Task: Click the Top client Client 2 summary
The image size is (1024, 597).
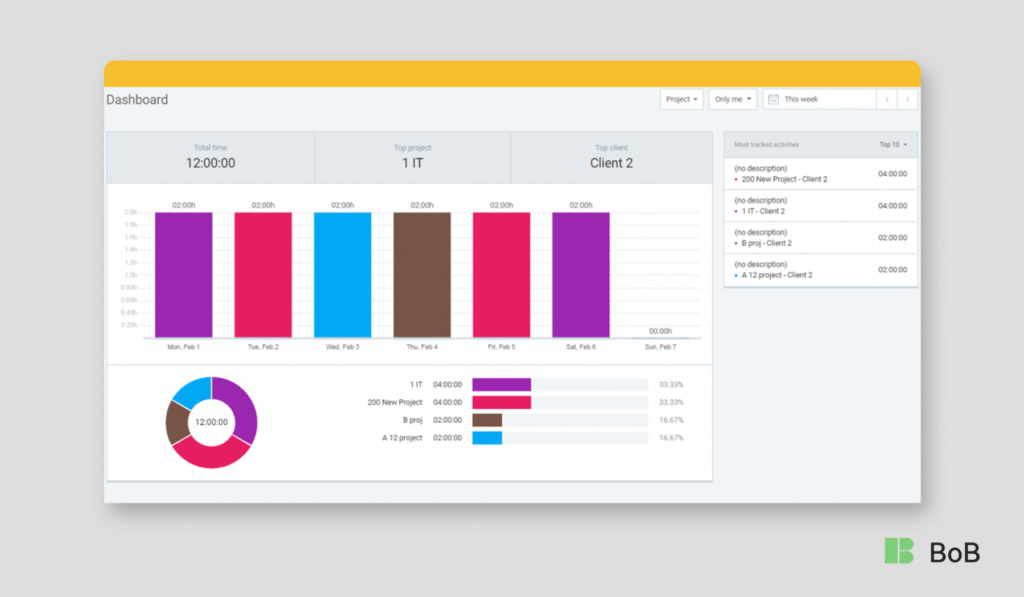Action: 611,157
